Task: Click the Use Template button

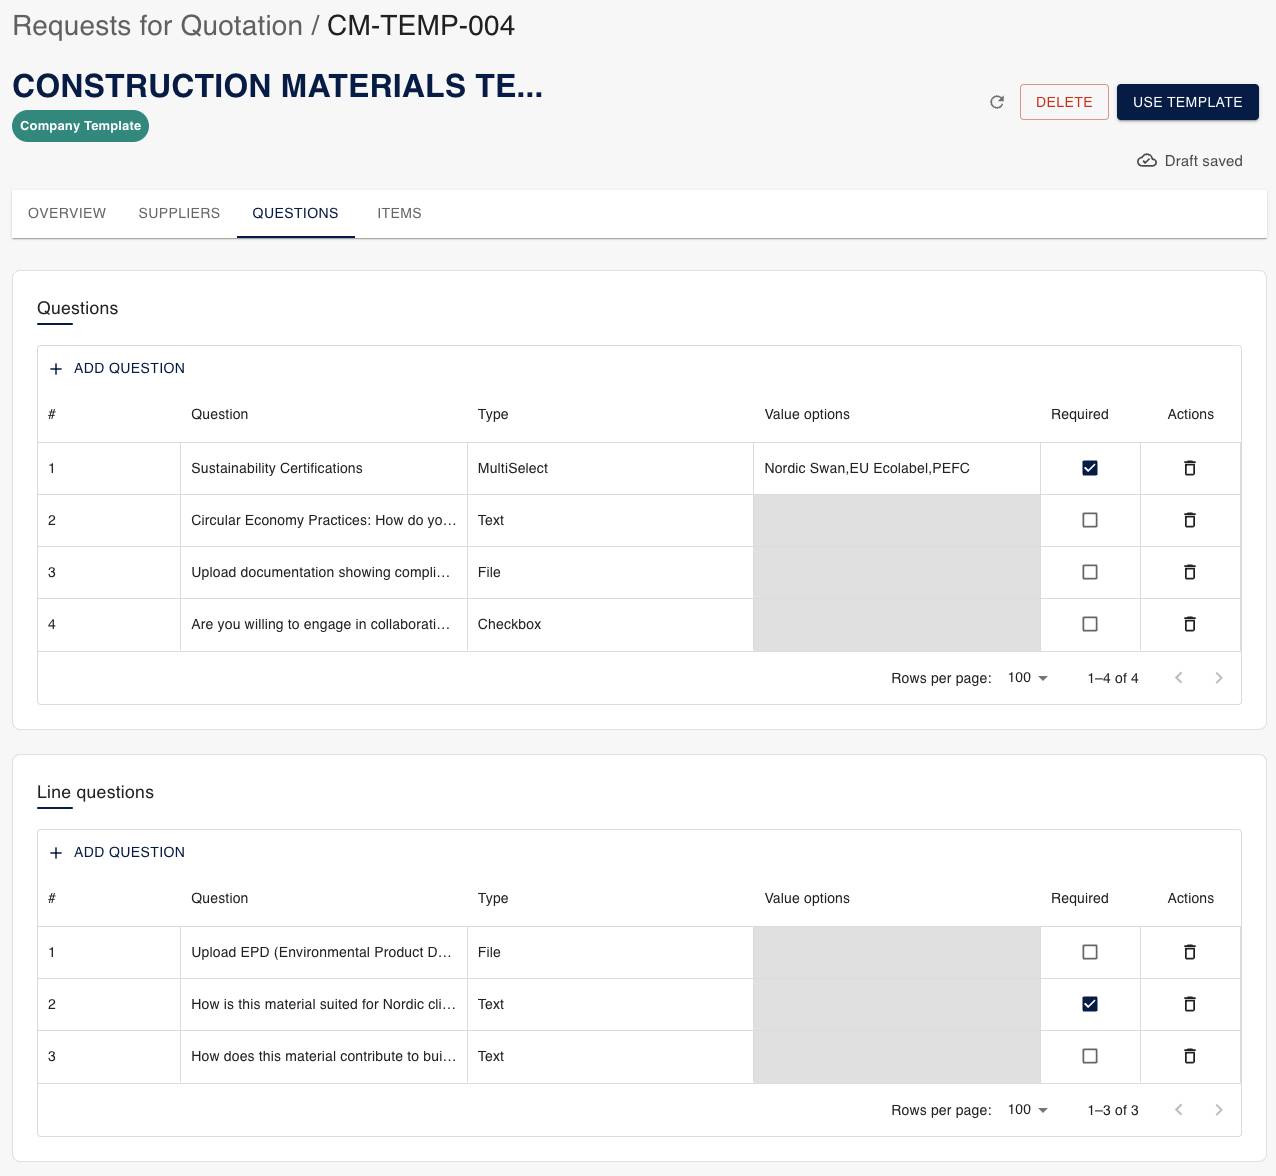Action: [1187, 102]
